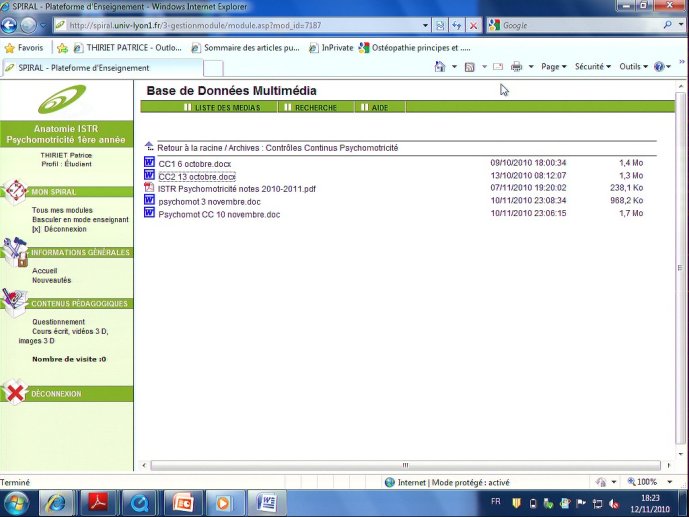Open Microsoft Word from the taskbar
689x517 pixels.
pos(267,503)
